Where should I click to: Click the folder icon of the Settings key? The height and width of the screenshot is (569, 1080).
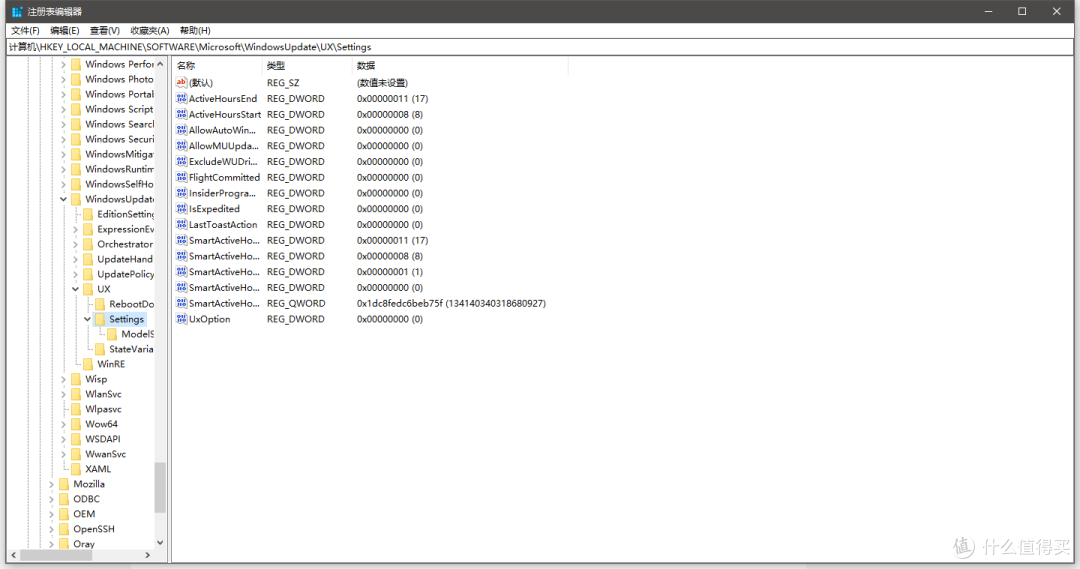tap(100, 319)
